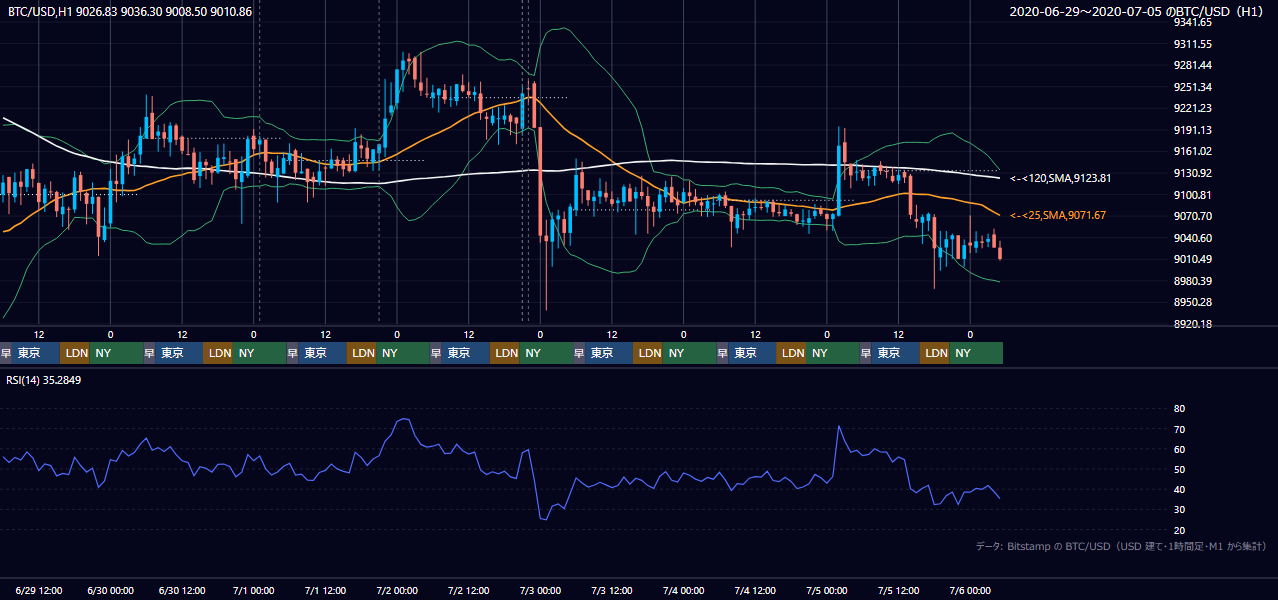The width and height of the screenshot is (1278, 600).
Task: Select the 7/1 12:00 date label
Action: 326,590
